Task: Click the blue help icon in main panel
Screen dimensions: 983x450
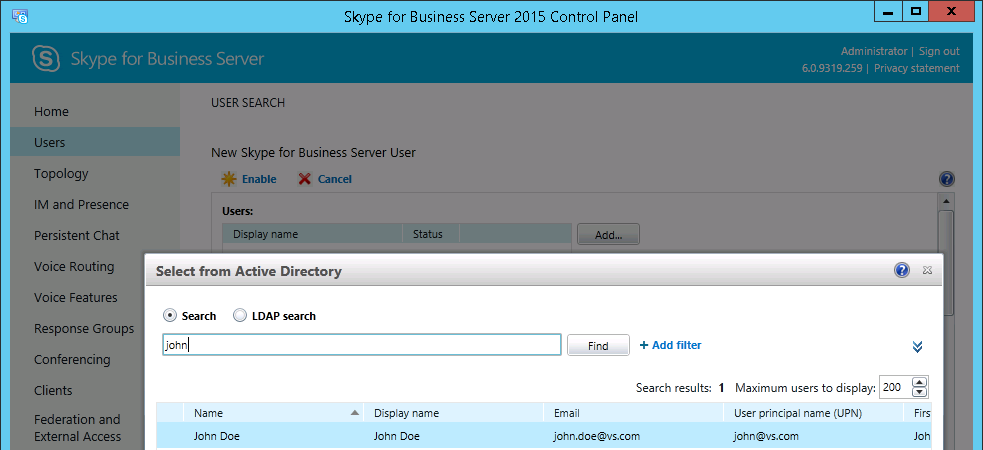Action: coord(947,179)
